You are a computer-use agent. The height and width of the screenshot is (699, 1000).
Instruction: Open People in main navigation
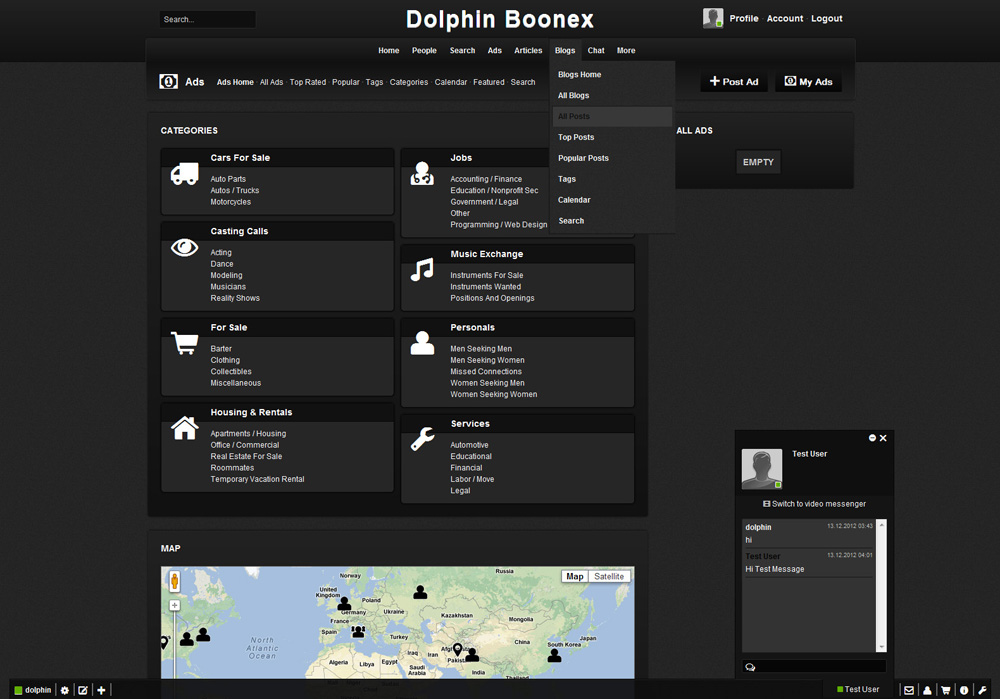(424, 50)
